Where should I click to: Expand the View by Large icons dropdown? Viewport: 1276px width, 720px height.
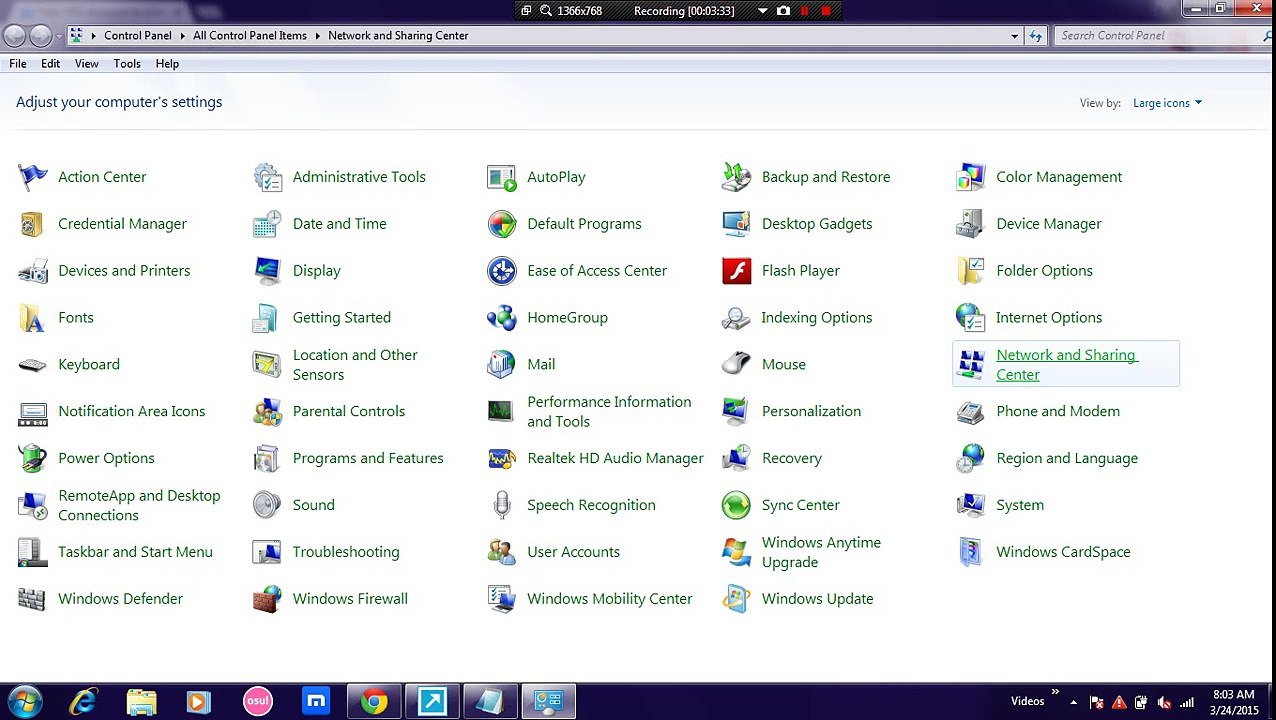[x=1167, y=103]
